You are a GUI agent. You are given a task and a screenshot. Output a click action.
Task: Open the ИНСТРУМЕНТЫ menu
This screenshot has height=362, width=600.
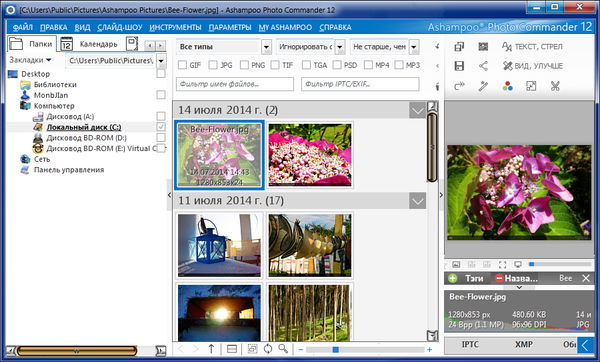point(175,28)
